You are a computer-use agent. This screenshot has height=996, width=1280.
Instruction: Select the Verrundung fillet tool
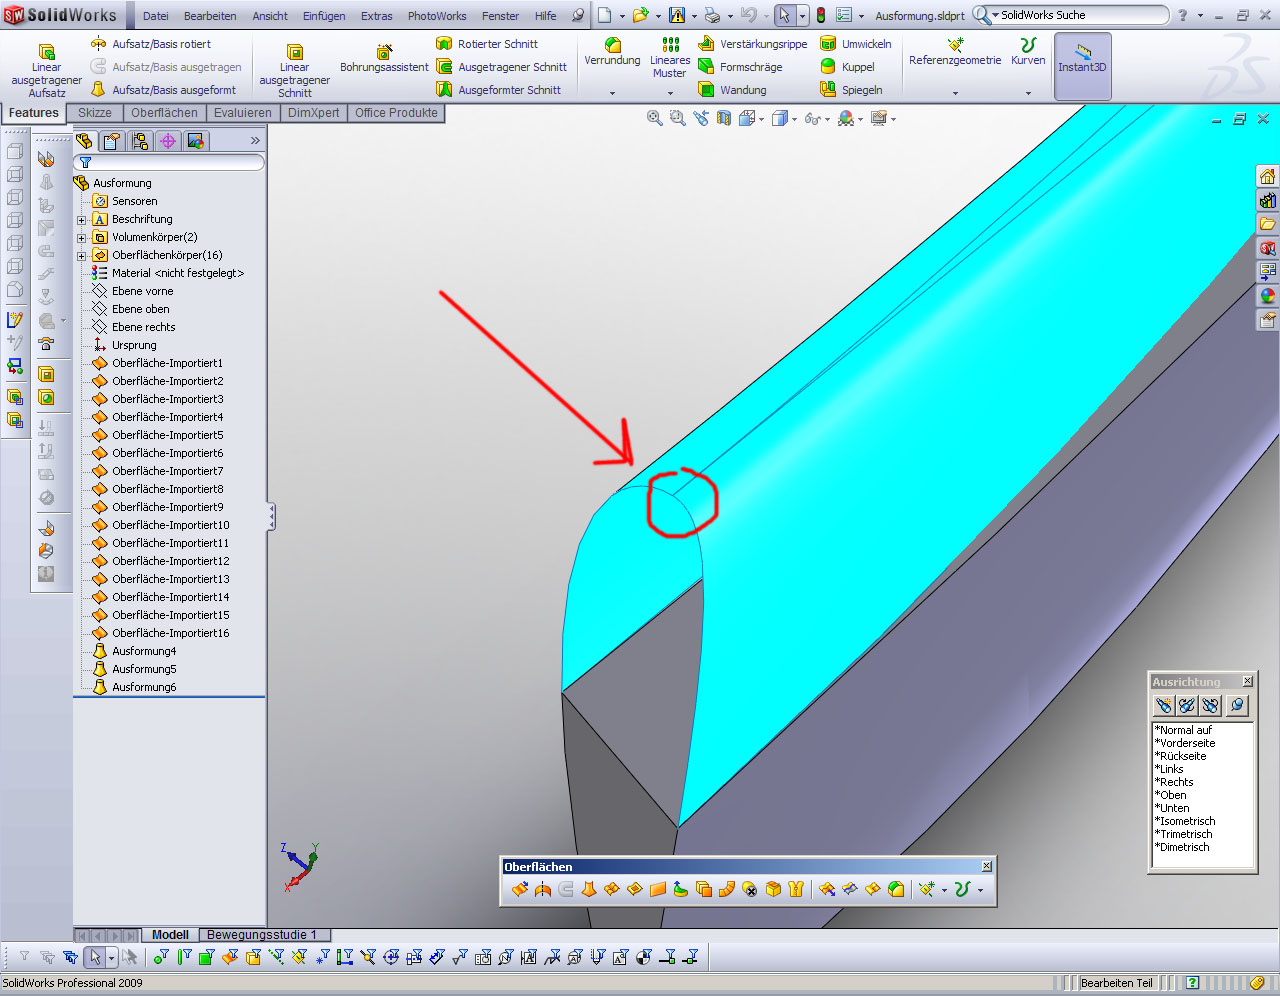tap(612, 52)
